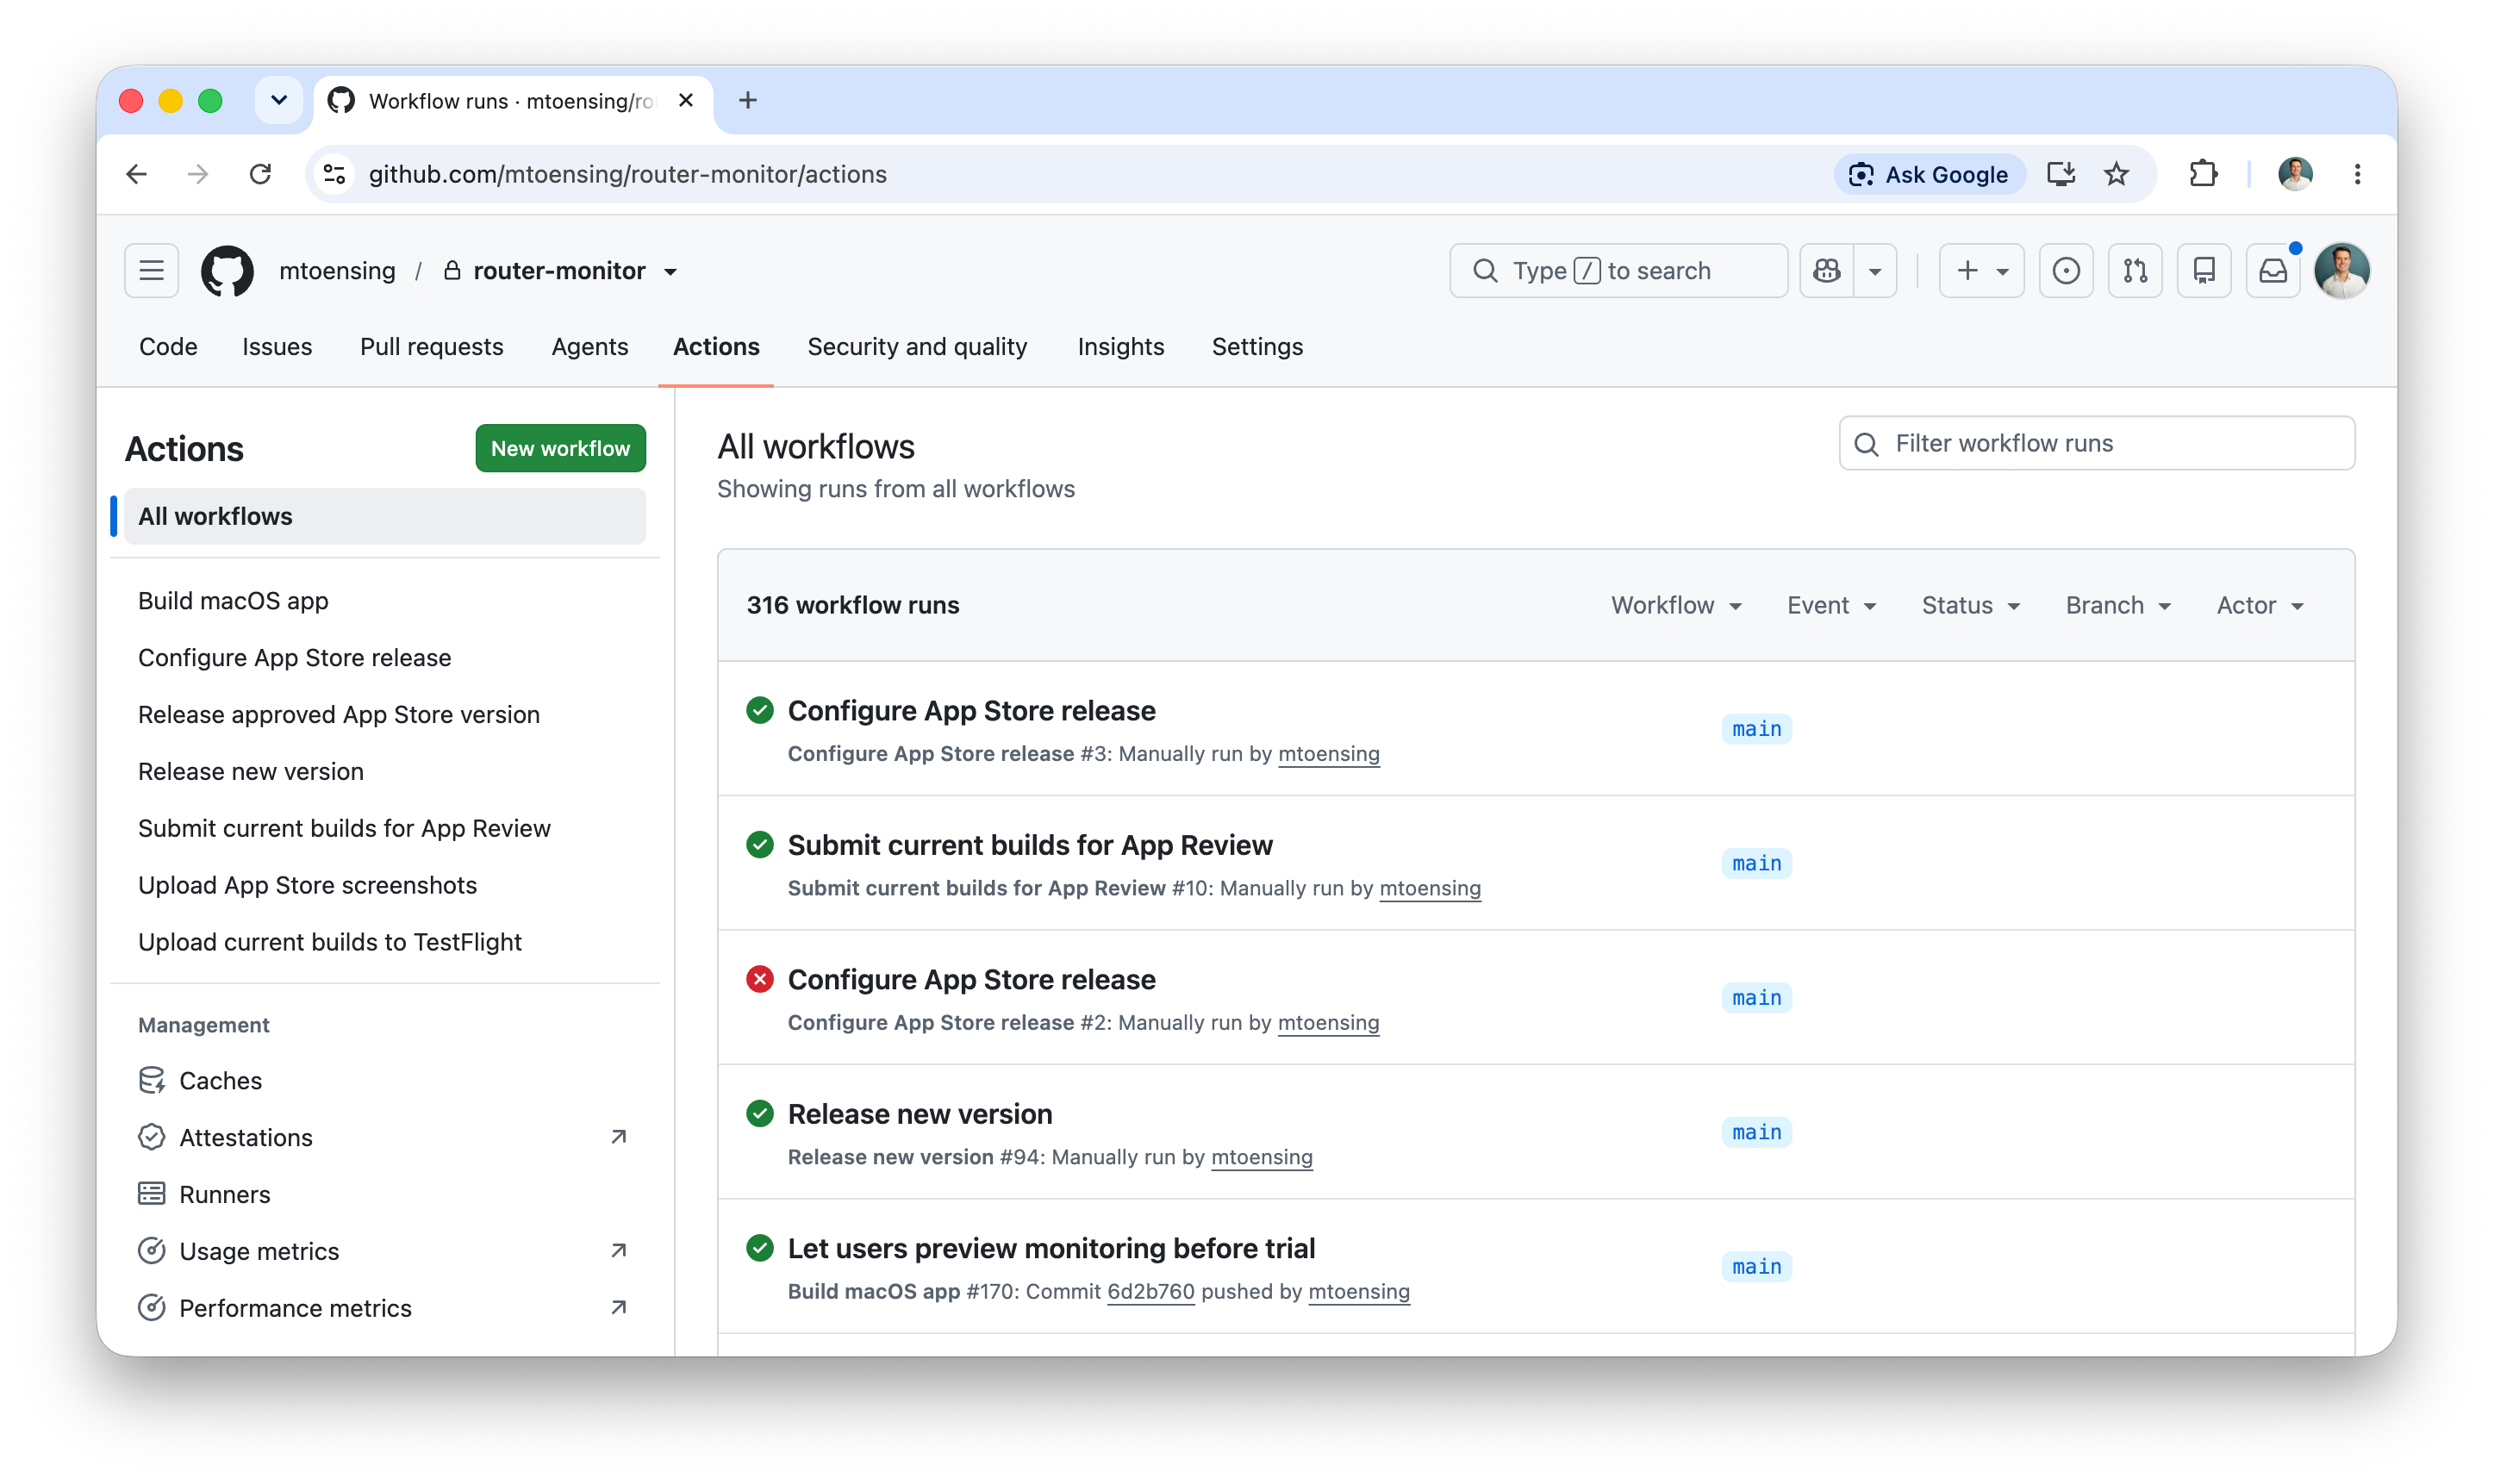Open GitHub Copilot chat icon
The height and width of the screenshot is (1484, 2494).
pos(1826,271)
